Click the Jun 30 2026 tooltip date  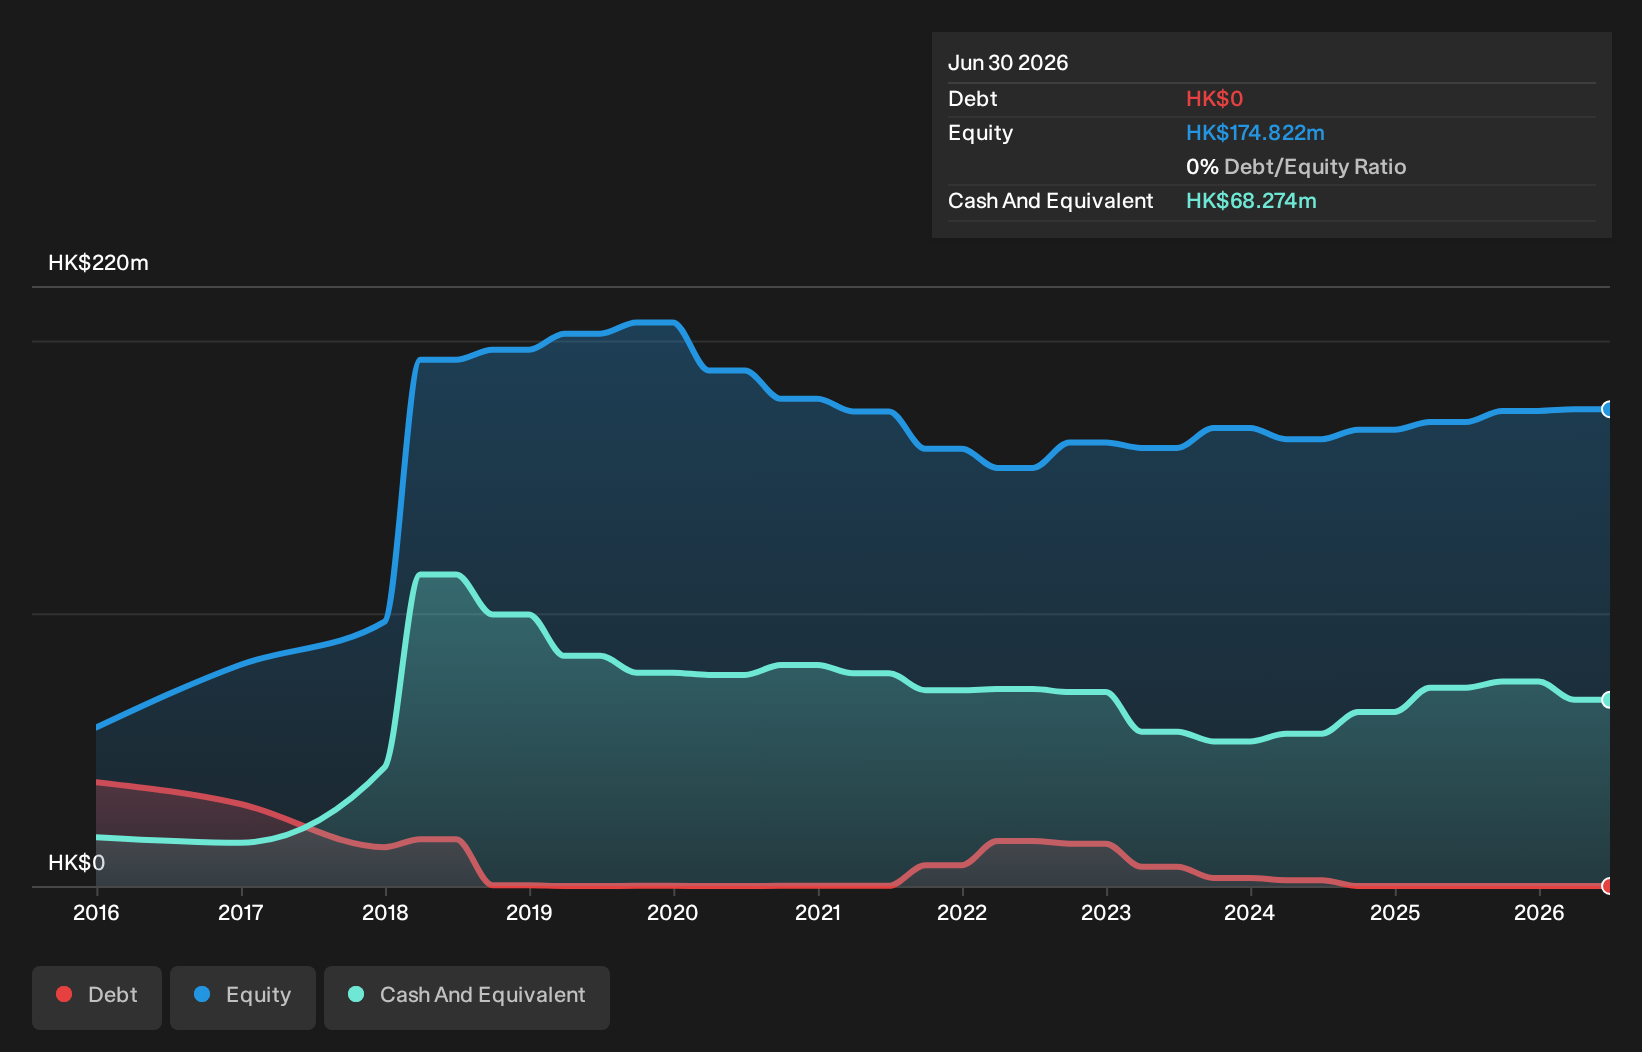pos(1008,63)
